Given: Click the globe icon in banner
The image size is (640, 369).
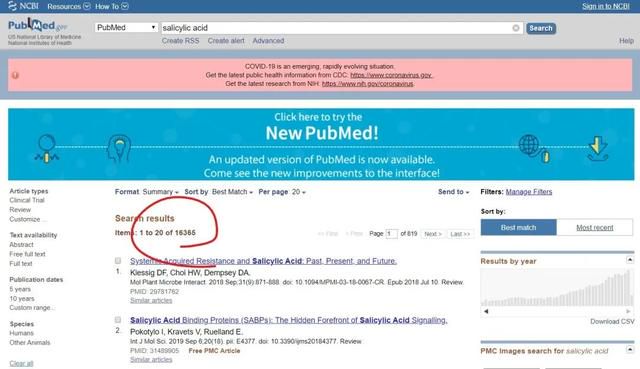Looking at the screenshot, I should [x=529, y=145].
